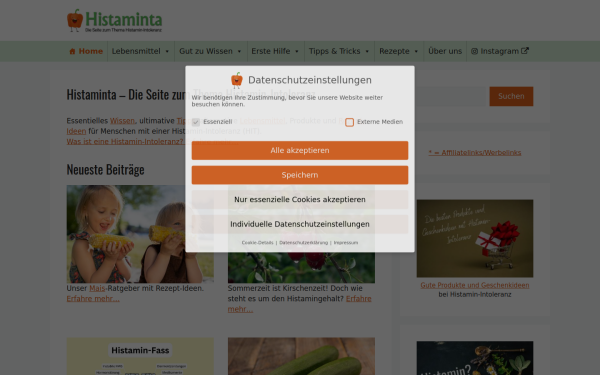Expand the Rezepte dropdown arrow
This screenshot has width=600, height=375.
tap(416, 51)
